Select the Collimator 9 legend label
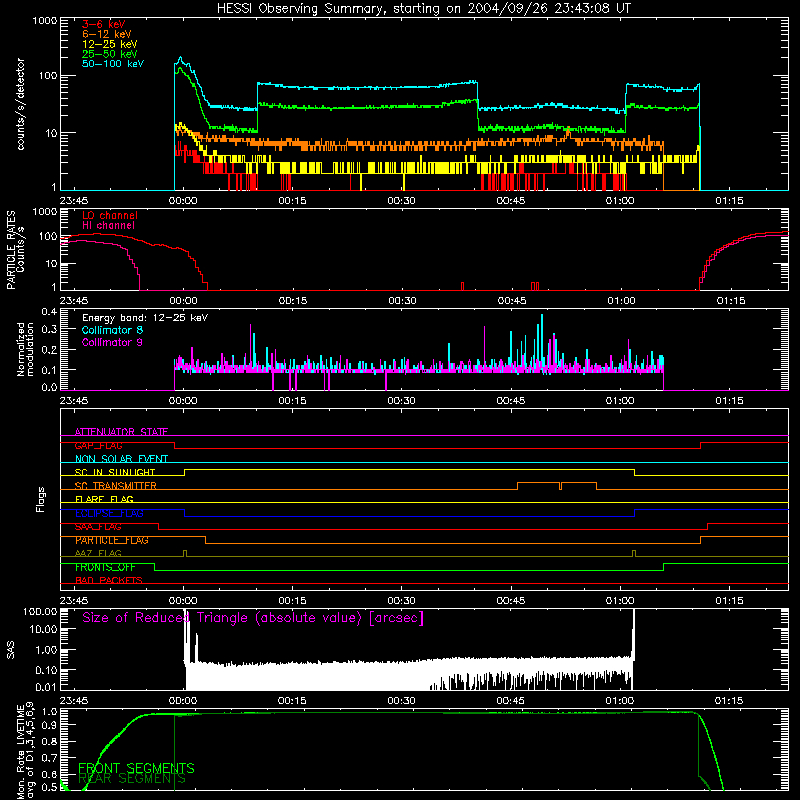The image size is (800, 800). (112, 342)
